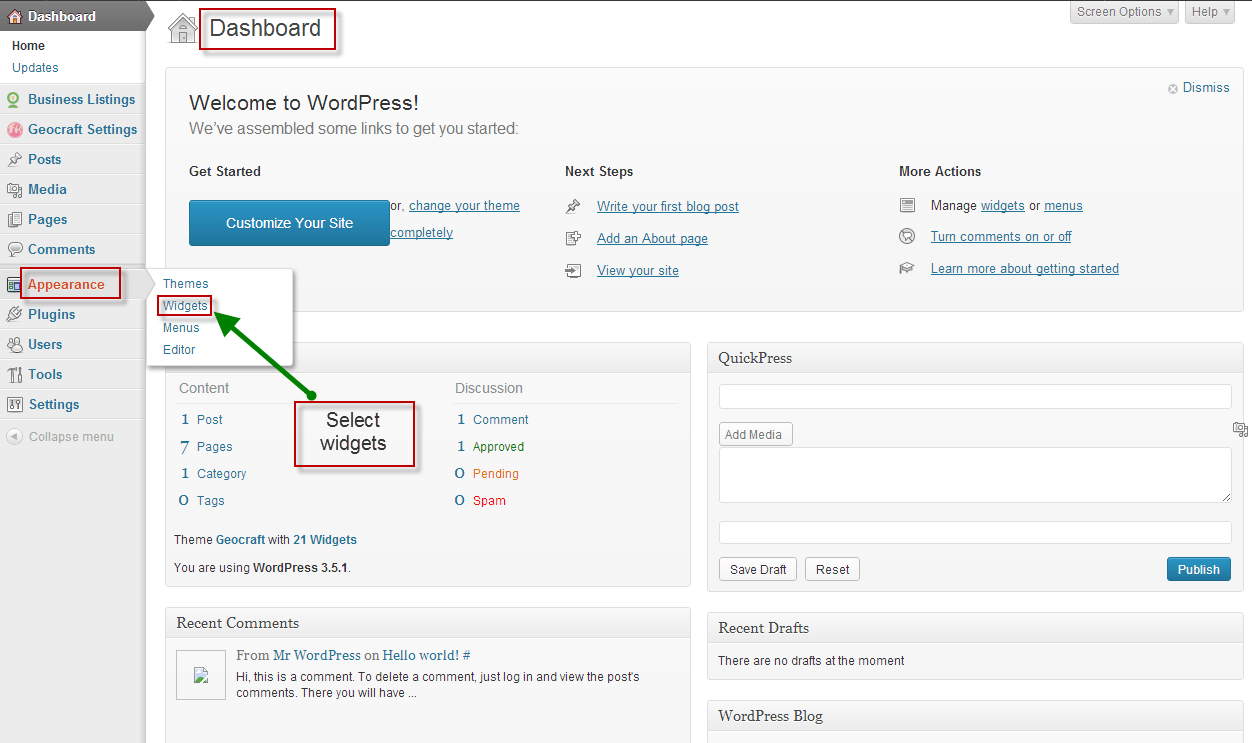Image resolution: width=1252 pixels, height=743 pixels.
Task: Open Updates under Dashboard menu
Action: (x=35, y=68)
